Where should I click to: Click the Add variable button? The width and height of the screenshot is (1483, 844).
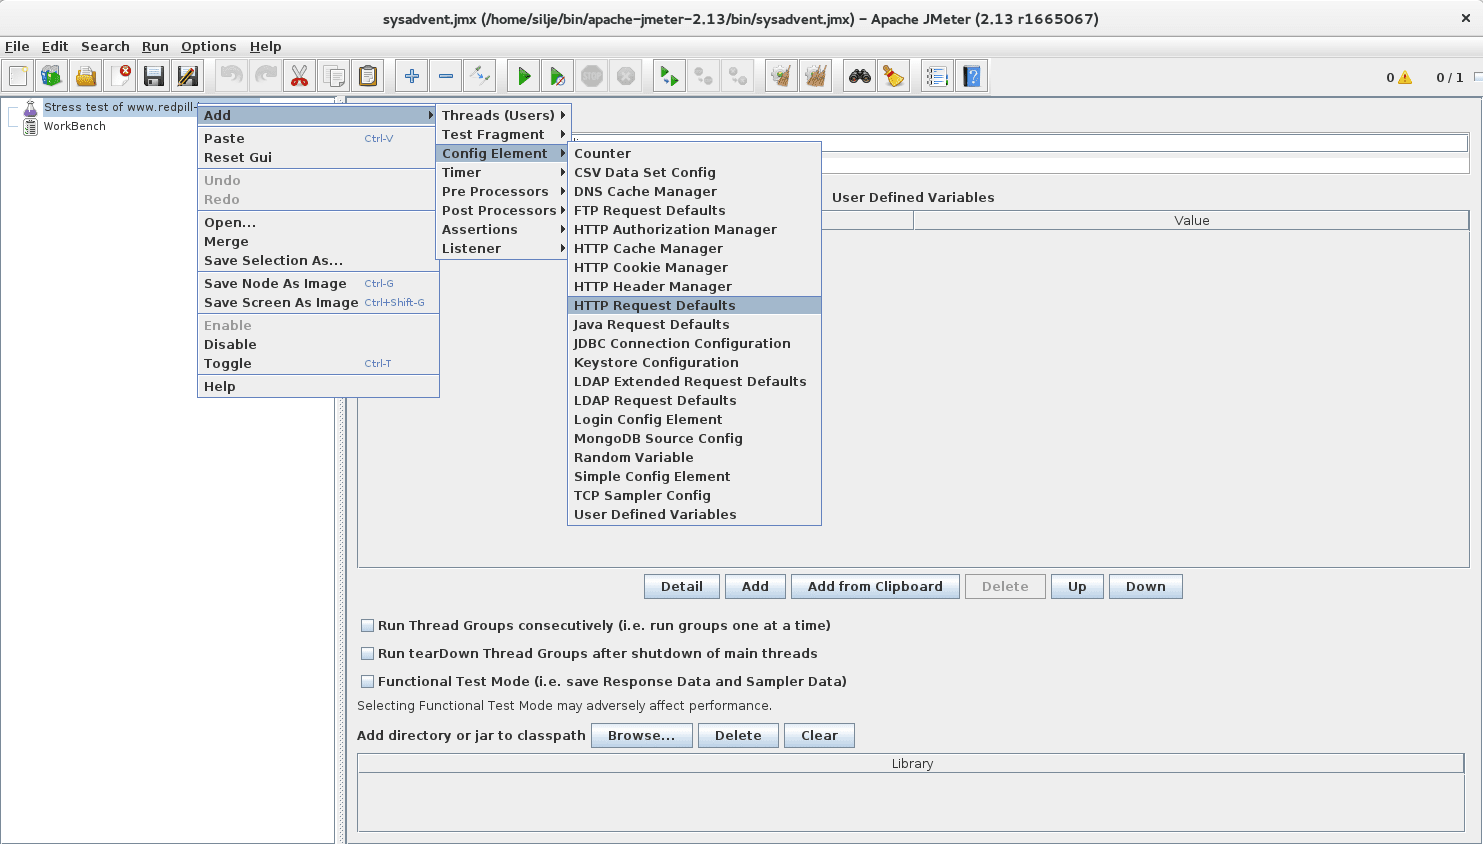click(x=755, y=586)
